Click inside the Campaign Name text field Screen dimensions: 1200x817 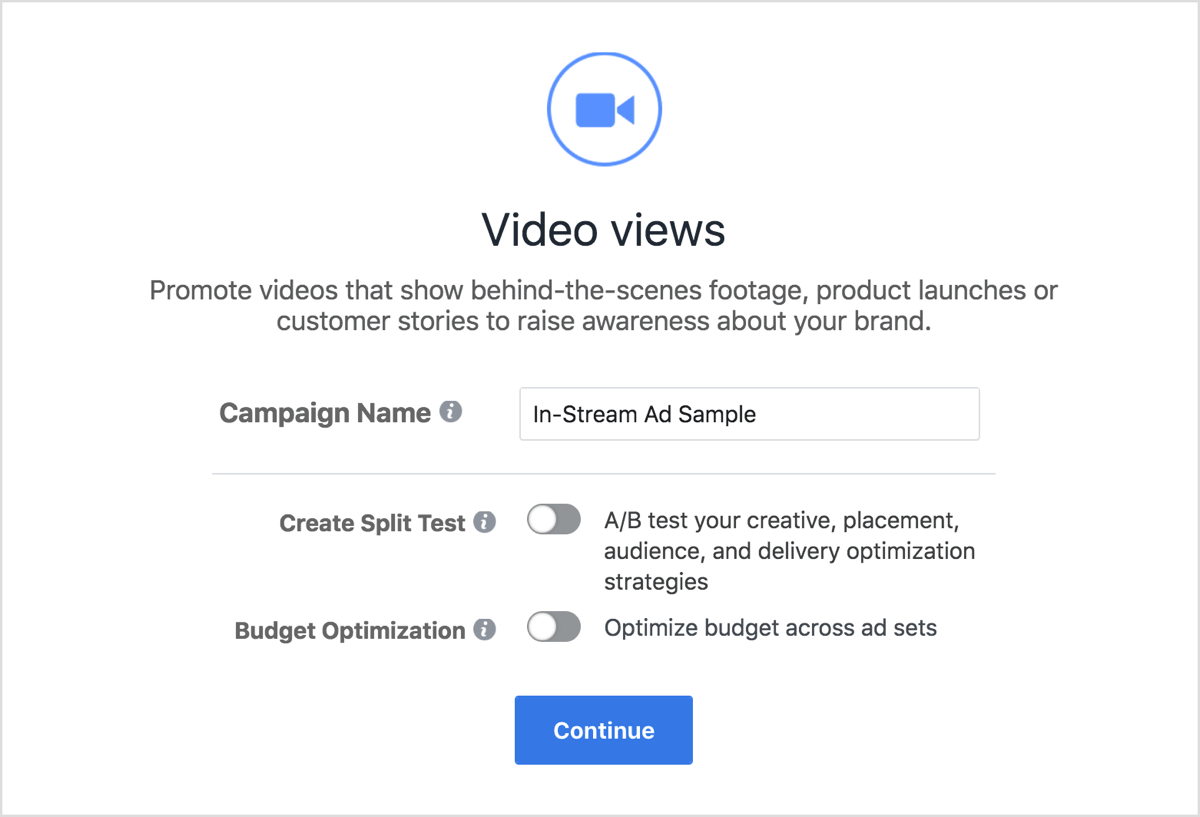tap(748, 413)
